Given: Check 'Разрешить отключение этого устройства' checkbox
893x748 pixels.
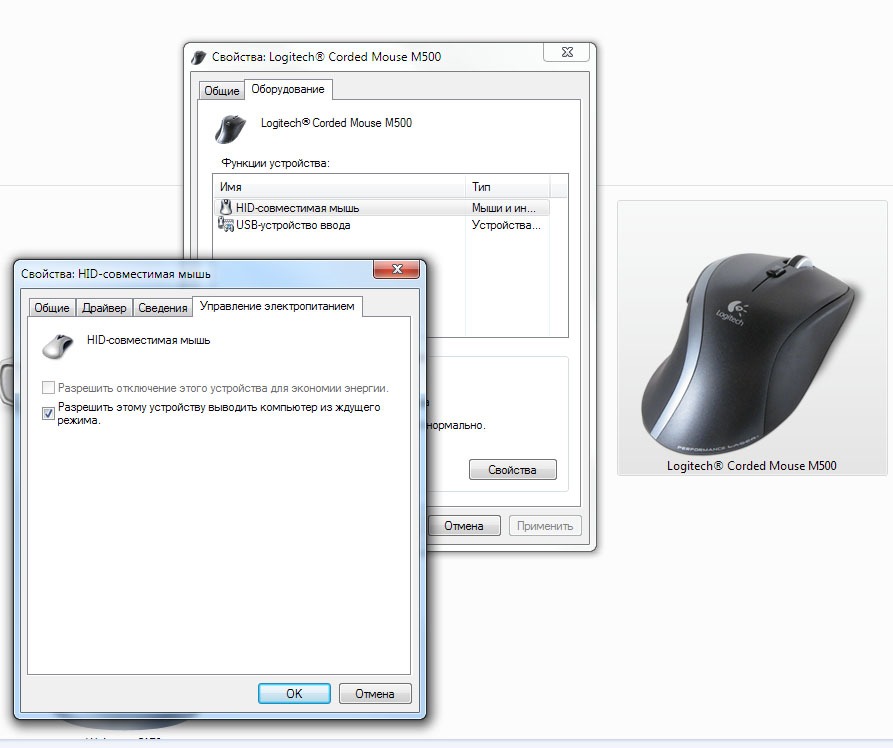Looking at the screenshot, I should [x=48, y=388].
